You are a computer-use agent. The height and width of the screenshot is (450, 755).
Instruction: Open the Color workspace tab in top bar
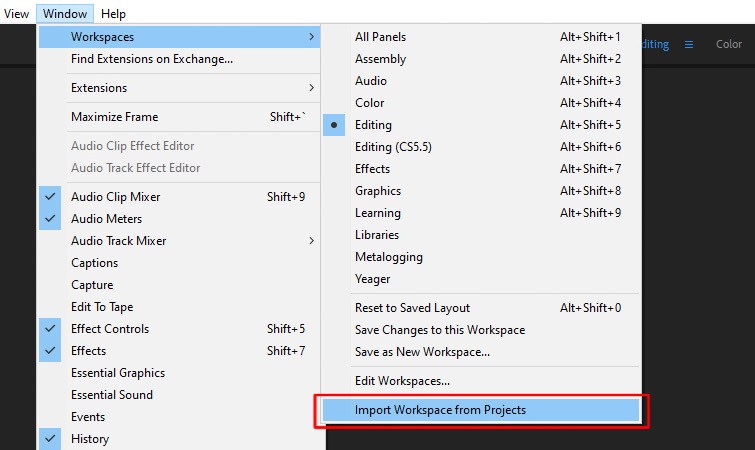click(x=729, y=44)
